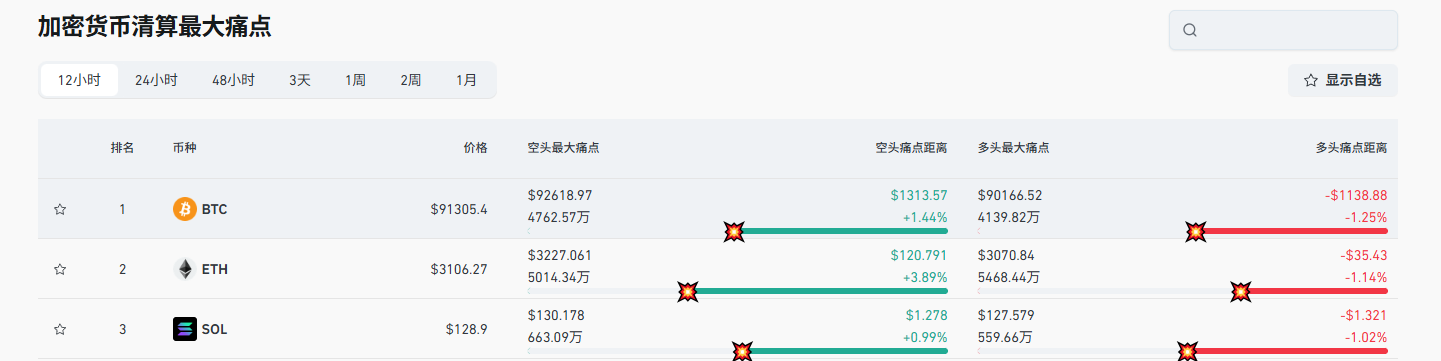Open the BTC coin name link

tap(214, 210)
